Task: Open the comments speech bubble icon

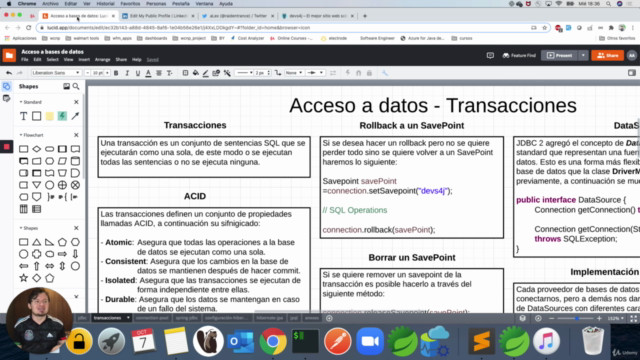Action: [490, 56]
